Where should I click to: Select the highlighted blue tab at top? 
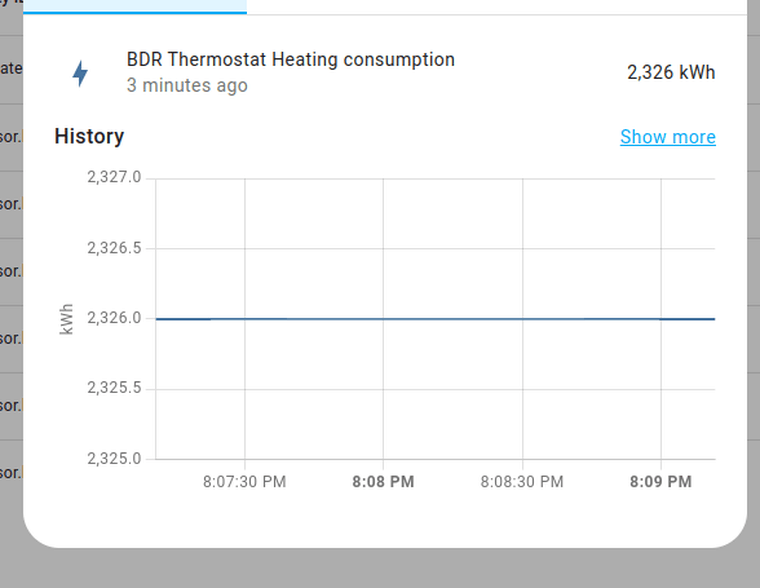coord(135,7)
